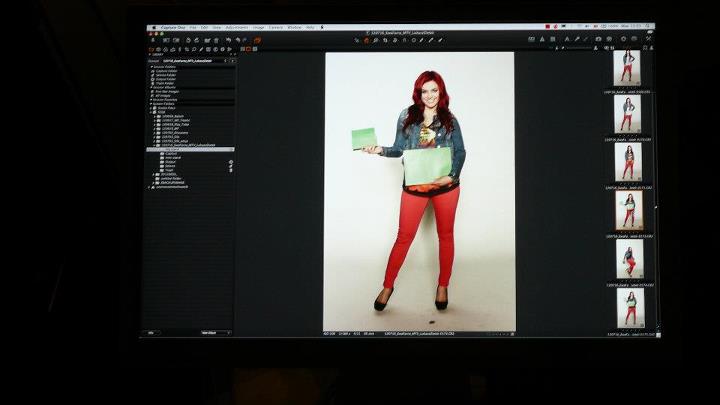Click the trash icon in the top toolbar
Screen dimensions: 720x405
coord(216,40)
